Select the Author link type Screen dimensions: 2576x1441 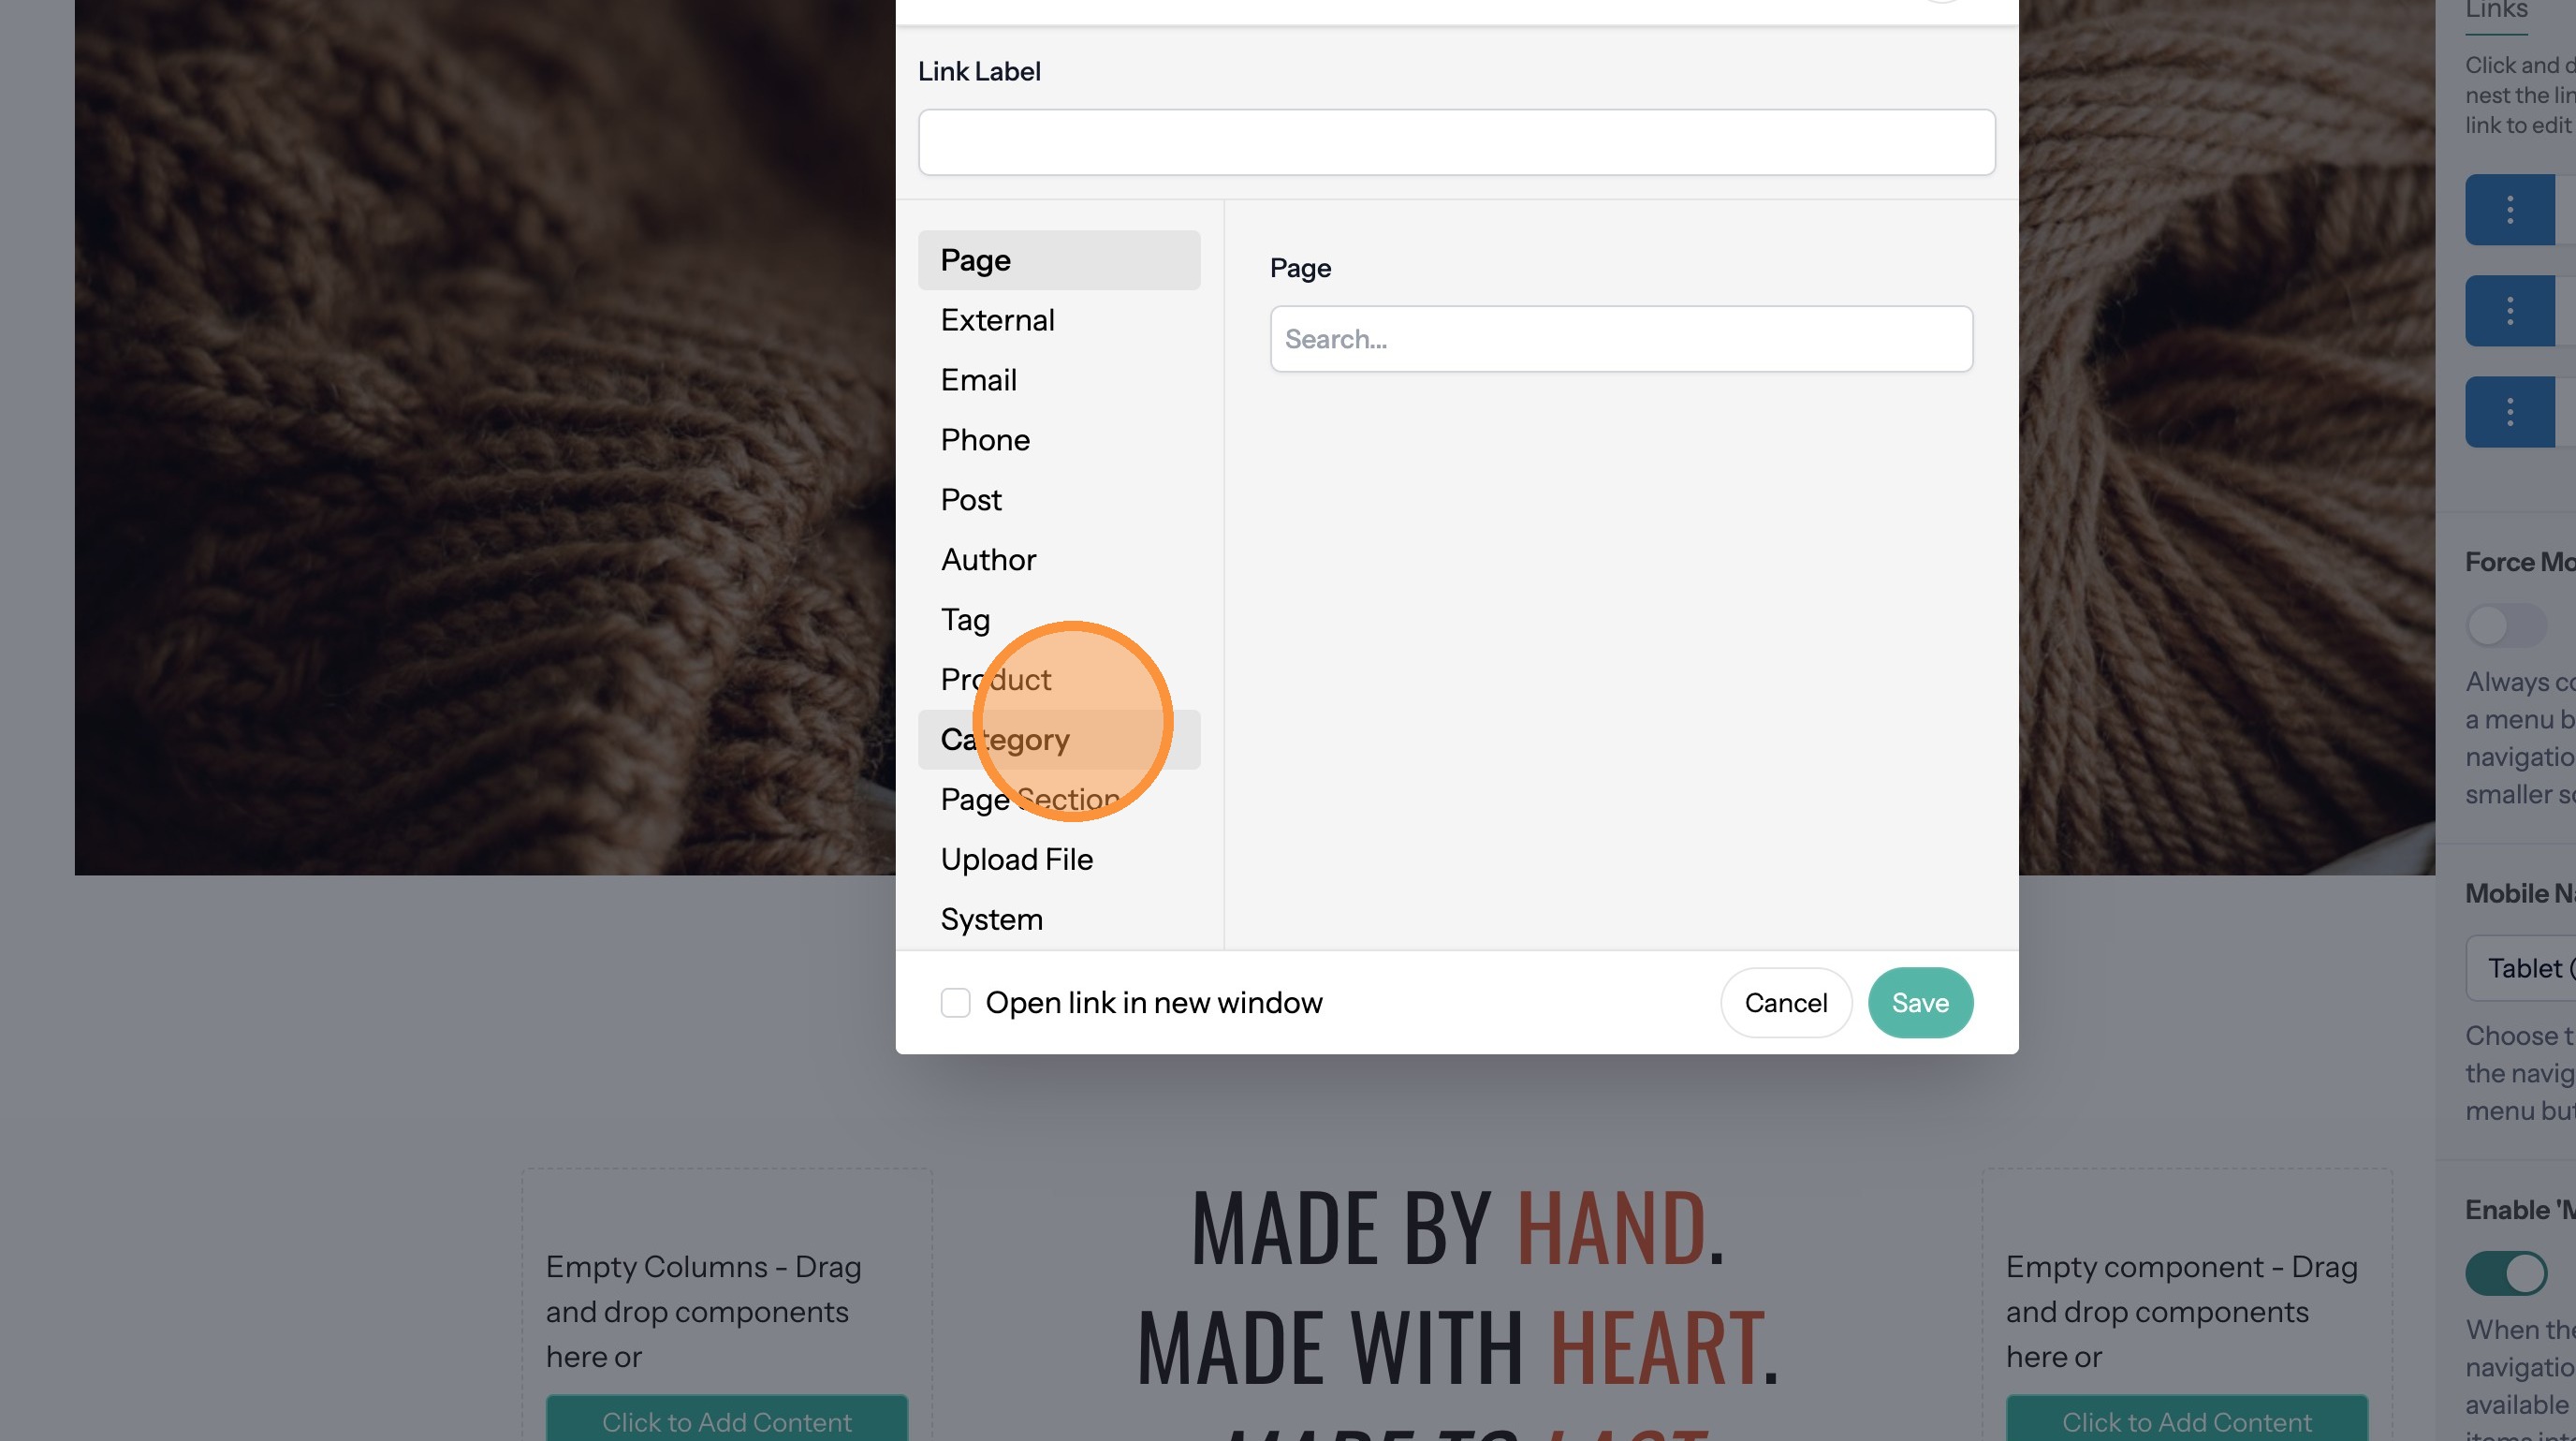[x=987, y=560]
